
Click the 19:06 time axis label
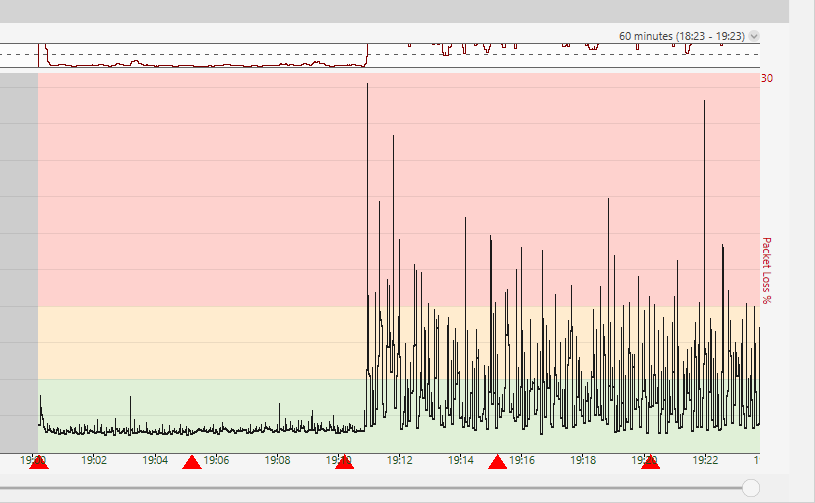216,460
